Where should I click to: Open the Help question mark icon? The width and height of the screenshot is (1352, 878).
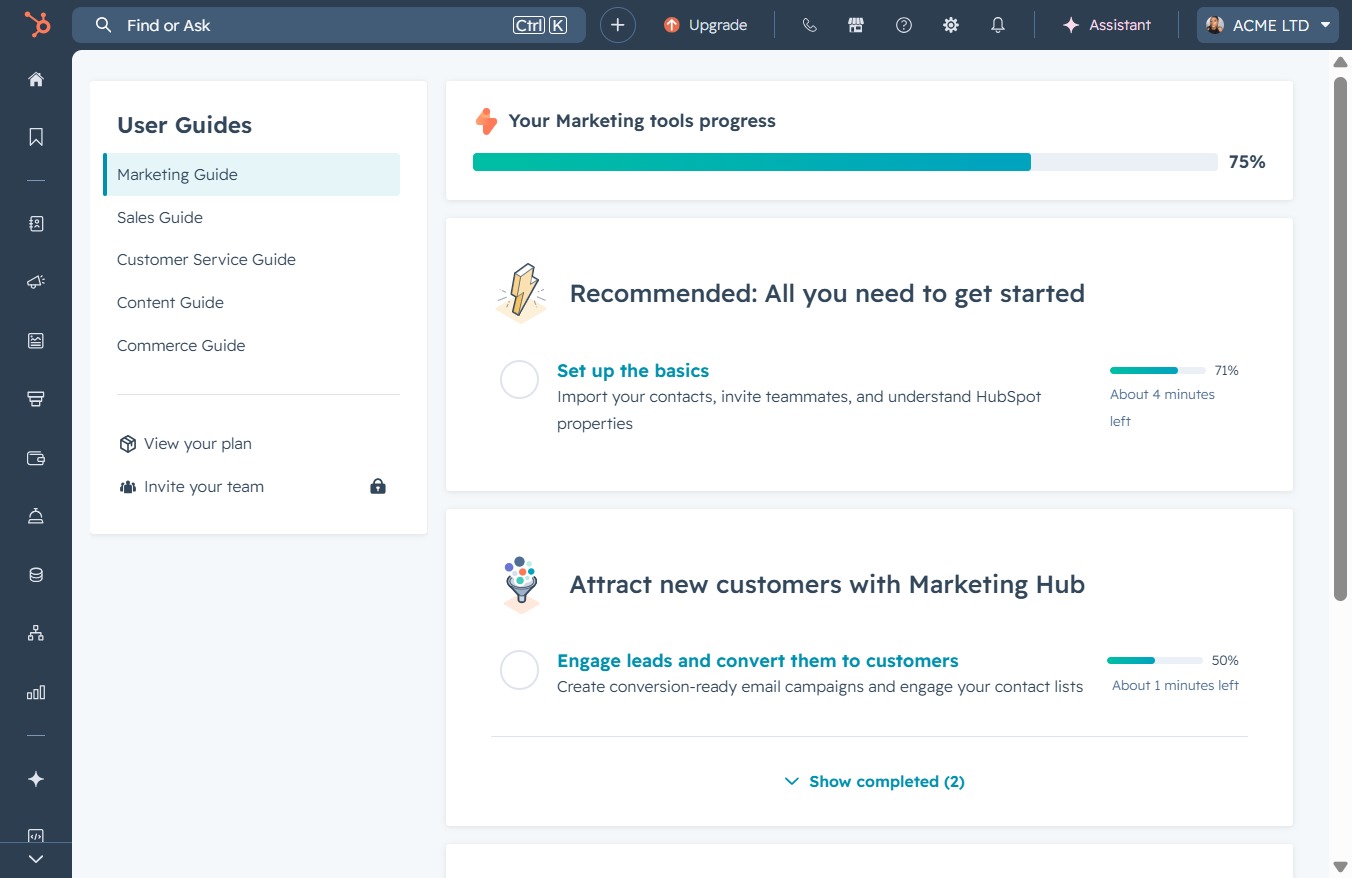pos(904,25)
